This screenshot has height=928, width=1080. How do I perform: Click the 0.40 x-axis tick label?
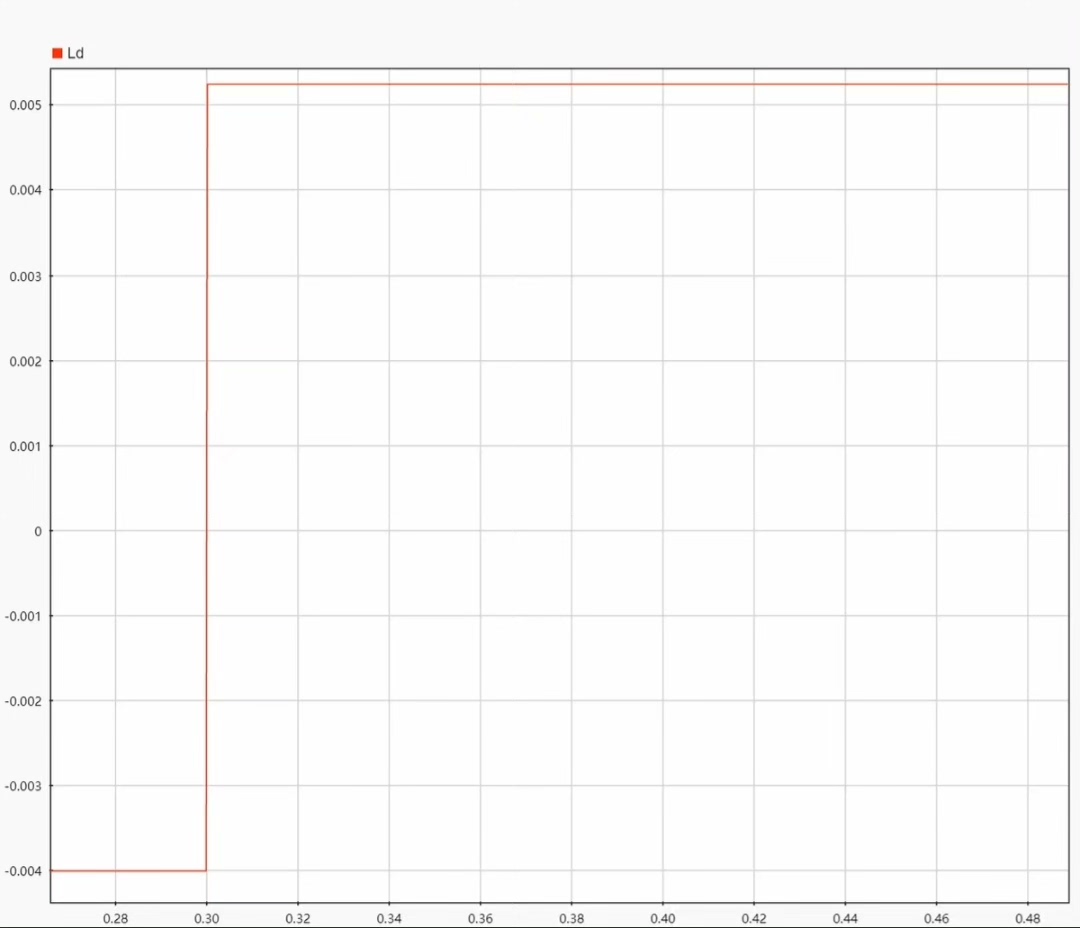pyautogui.click(x=663, y=918)
